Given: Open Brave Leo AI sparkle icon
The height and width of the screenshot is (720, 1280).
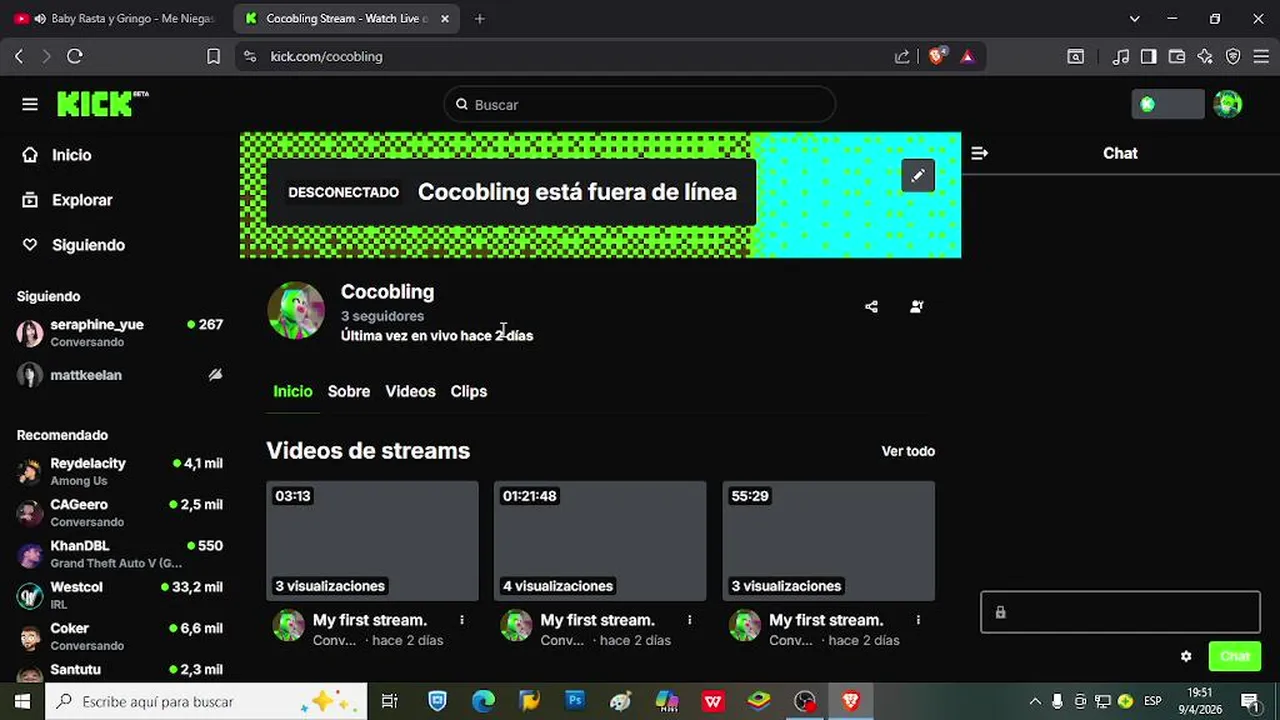Looking at the screenshot, I should [x=1205, y=57].
